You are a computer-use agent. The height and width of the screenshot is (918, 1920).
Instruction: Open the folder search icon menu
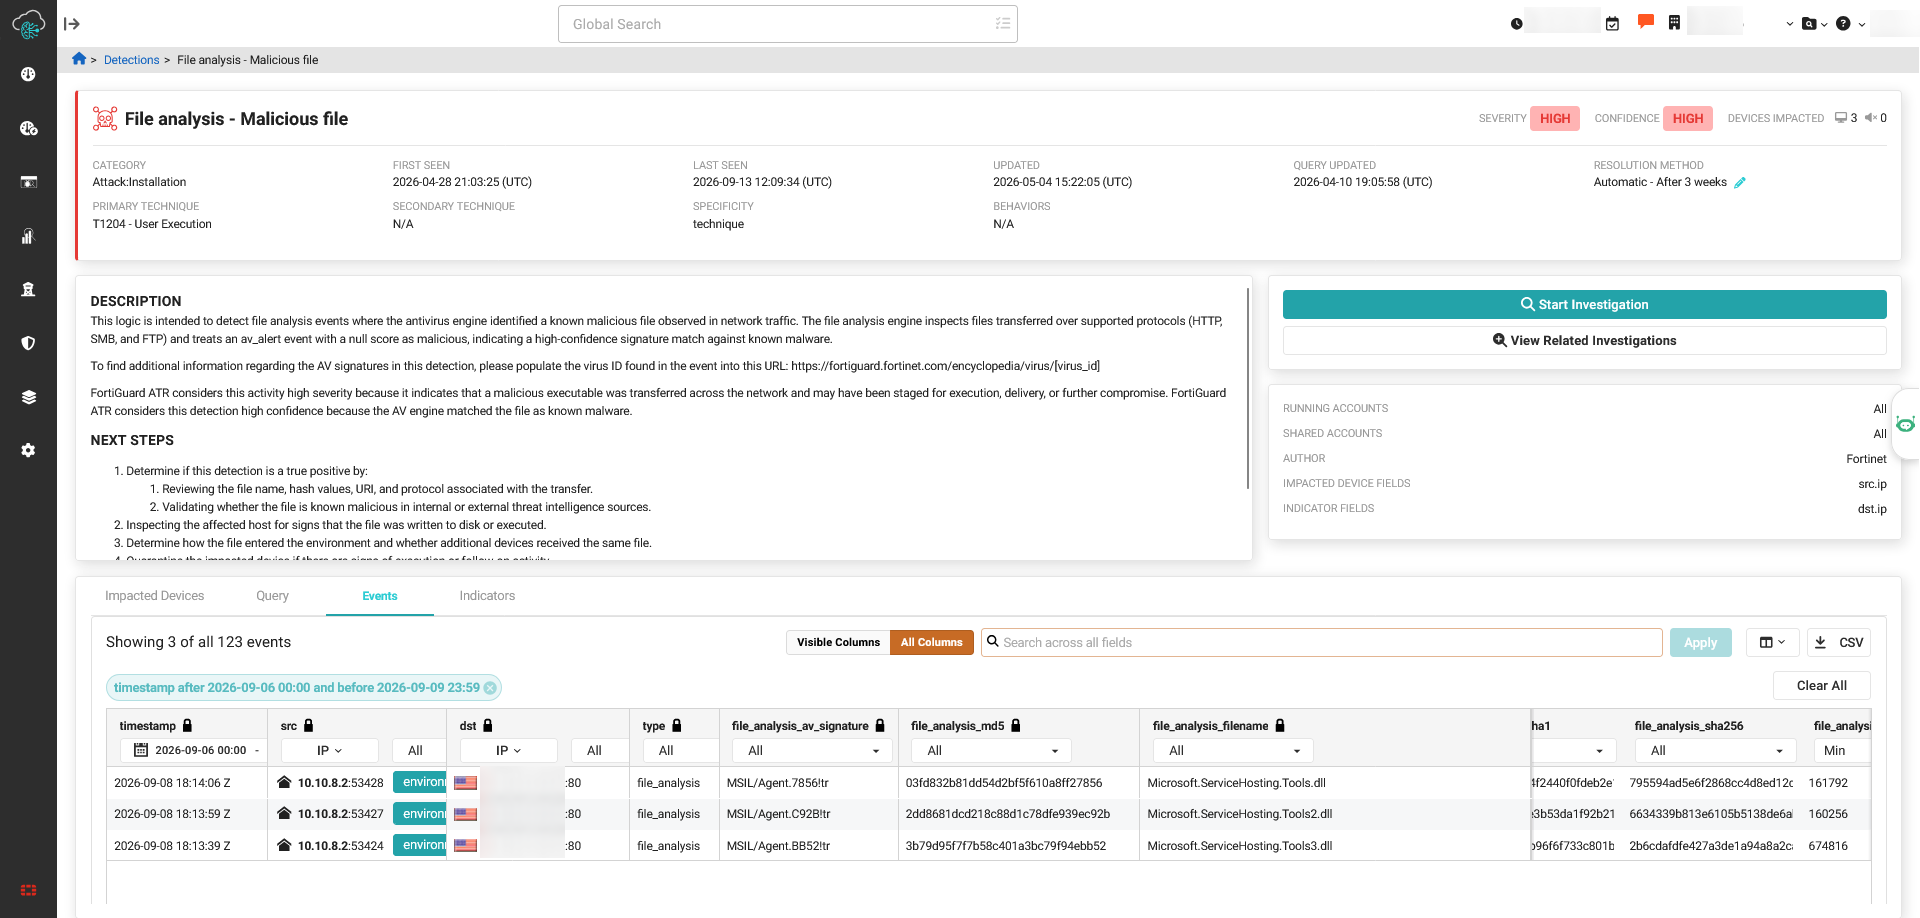pos(1814,24)
